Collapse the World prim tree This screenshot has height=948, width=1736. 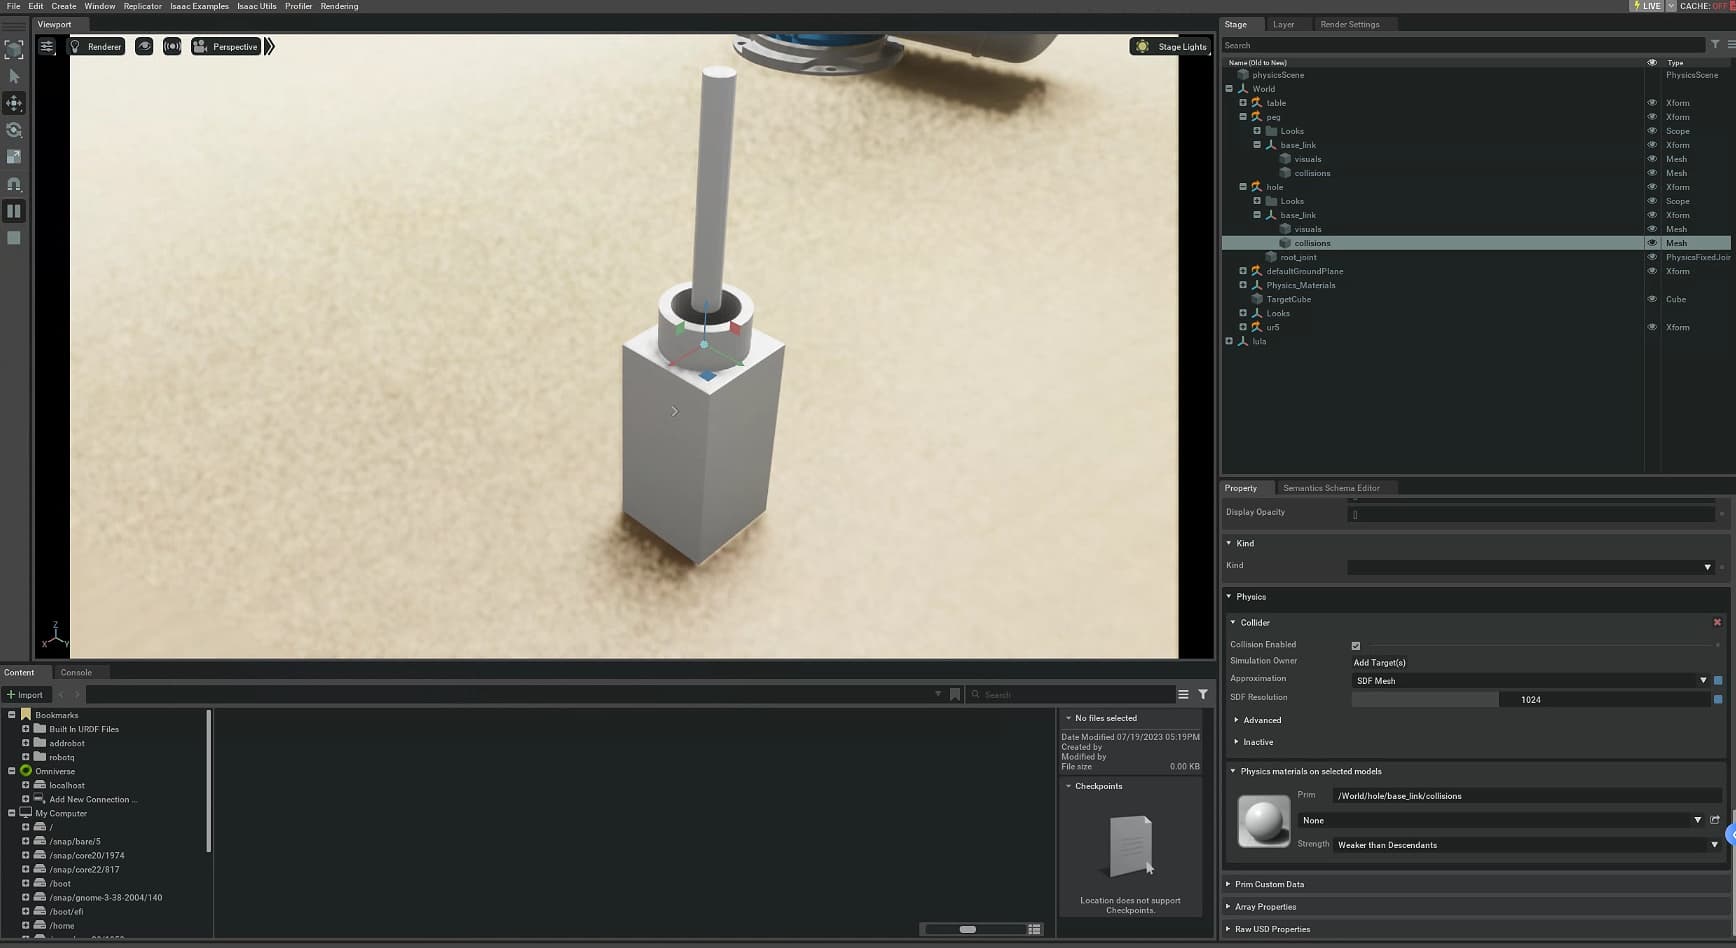(1229, 89)
